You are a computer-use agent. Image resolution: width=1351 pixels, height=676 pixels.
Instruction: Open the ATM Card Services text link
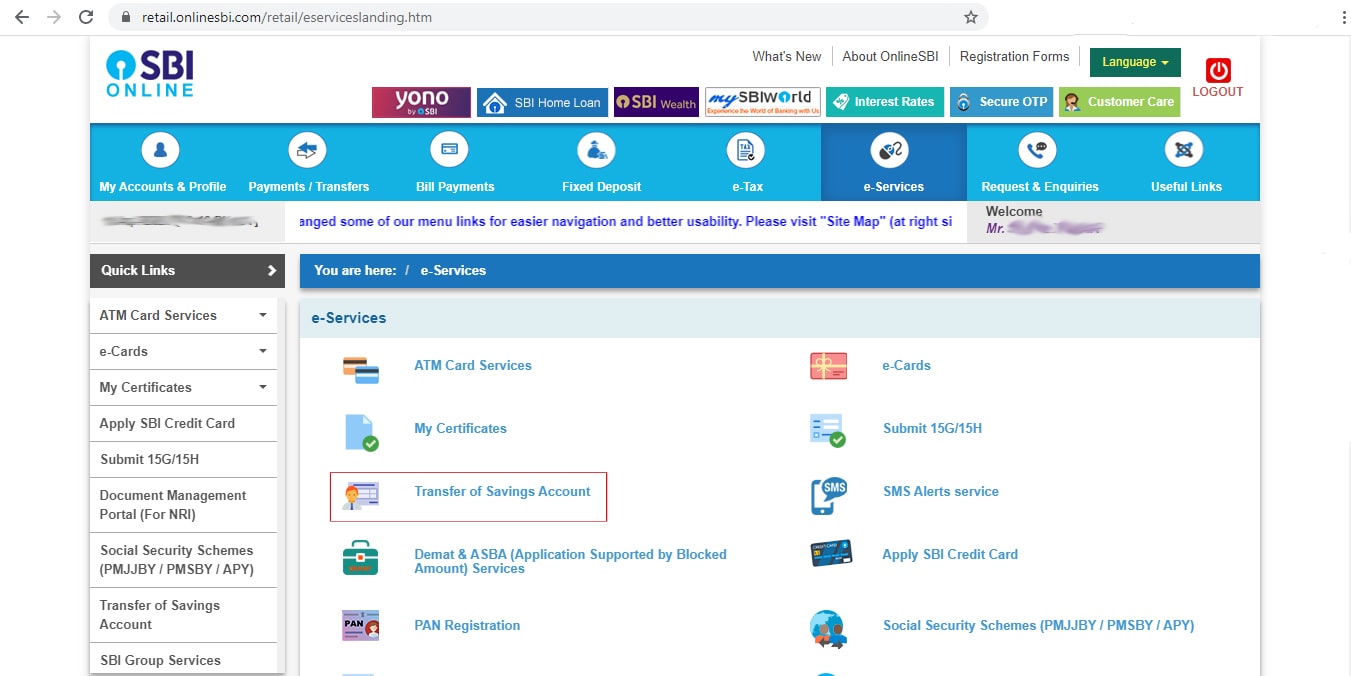click(x=473, y=365)
